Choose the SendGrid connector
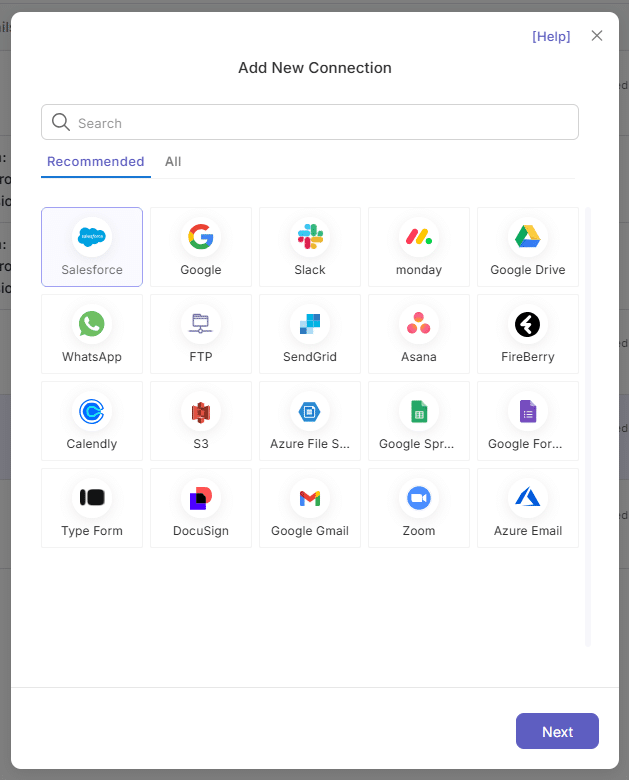The width and height of the screenshot is (629, 780). [310, 334]
